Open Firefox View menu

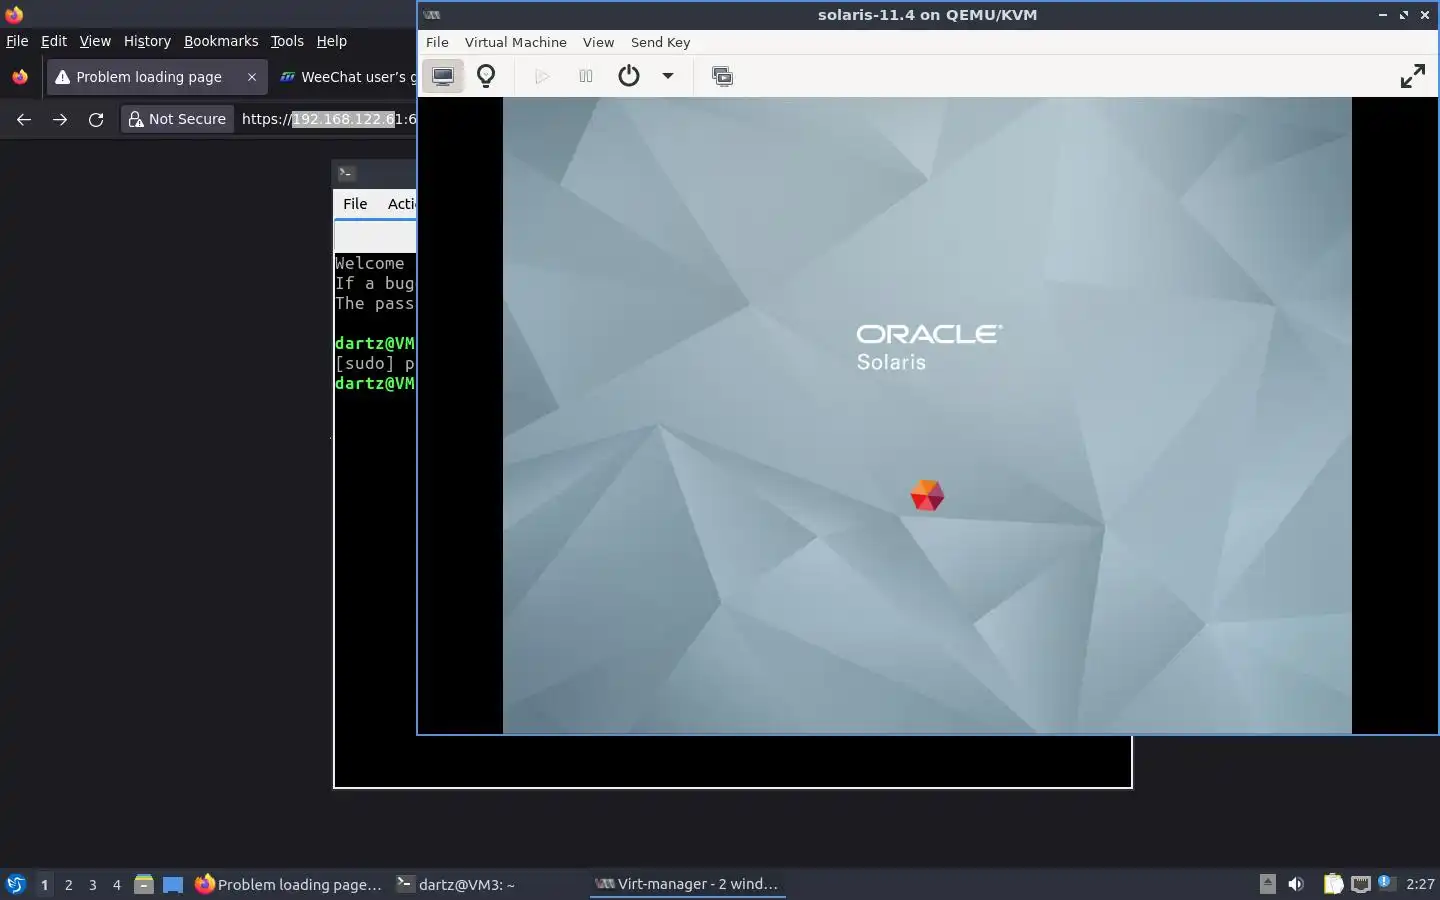pyautogui.click(x=95, y=41)
